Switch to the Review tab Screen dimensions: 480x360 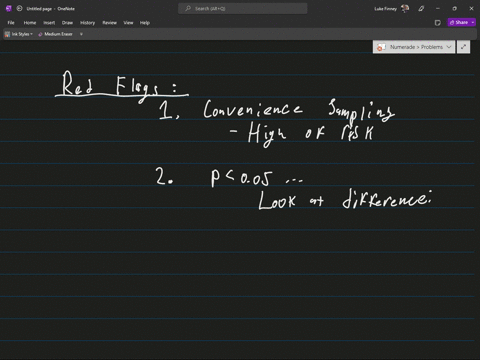(x=109, y=23)
